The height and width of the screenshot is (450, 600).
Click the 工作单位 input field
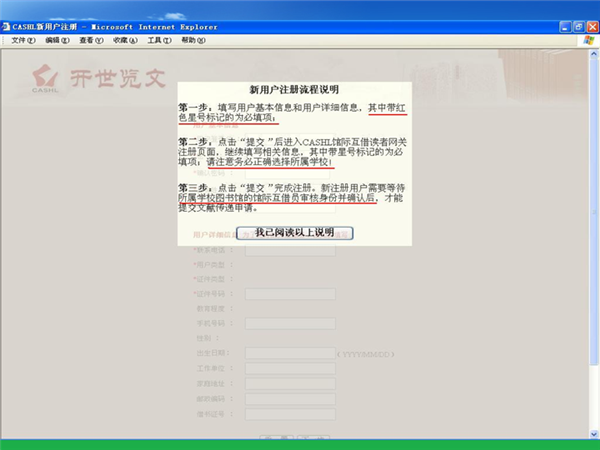(x=290, y=368)
